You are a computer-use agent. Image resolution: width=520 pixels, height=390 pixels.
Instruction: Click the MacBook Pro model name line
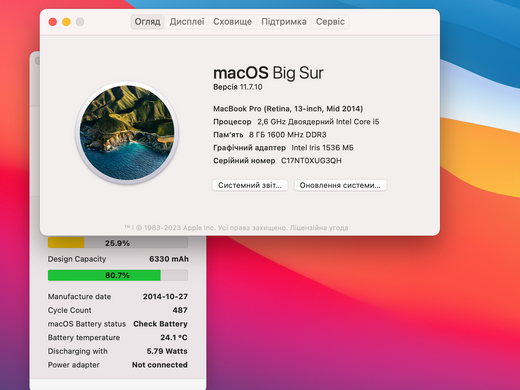click(288, 109)
